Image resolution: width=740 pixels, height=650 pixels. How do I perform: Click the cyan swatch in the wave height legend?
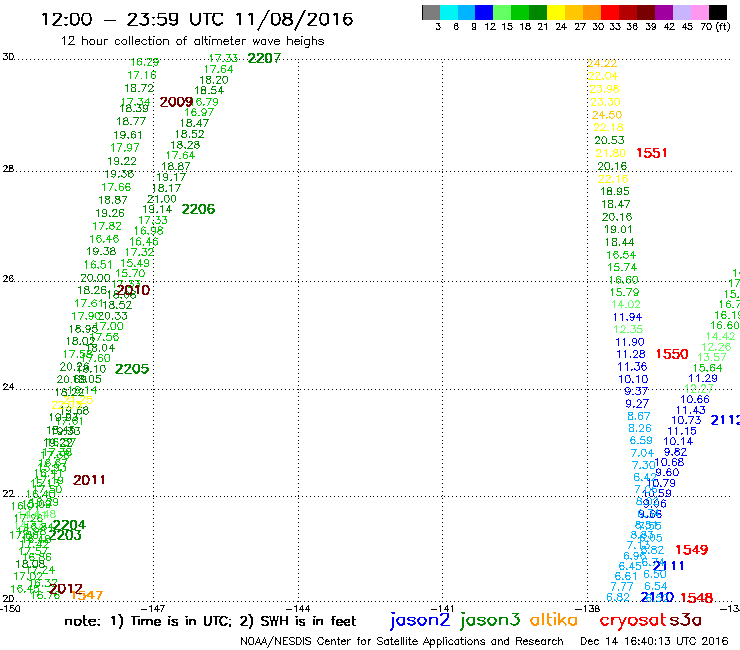coord(449,12)
